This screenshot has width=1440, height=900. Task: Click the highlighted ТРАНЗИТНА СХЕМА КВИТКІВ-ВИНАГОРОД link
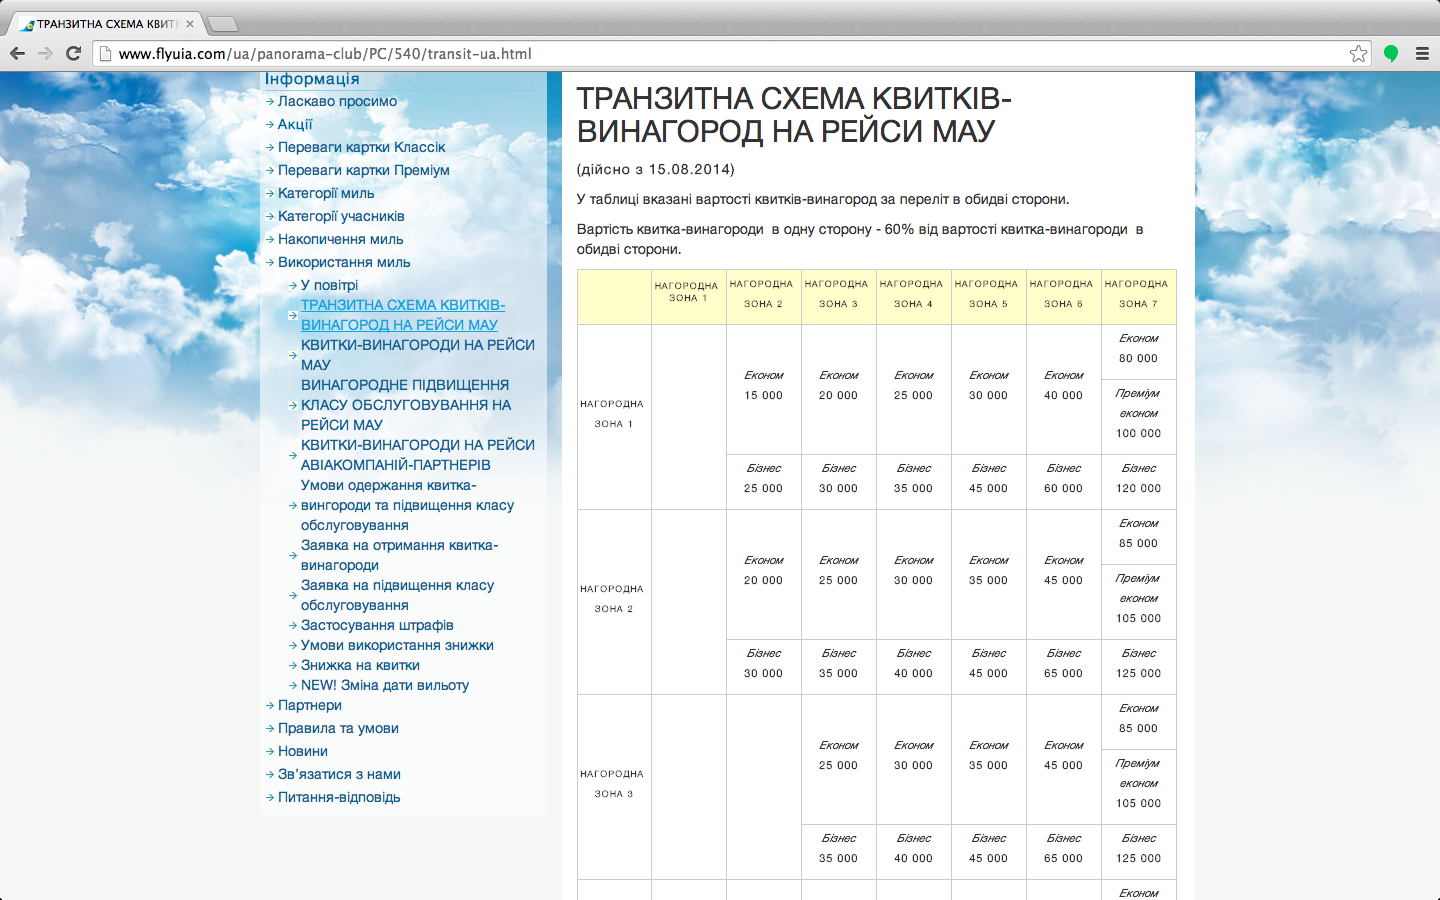pos(403,315)
